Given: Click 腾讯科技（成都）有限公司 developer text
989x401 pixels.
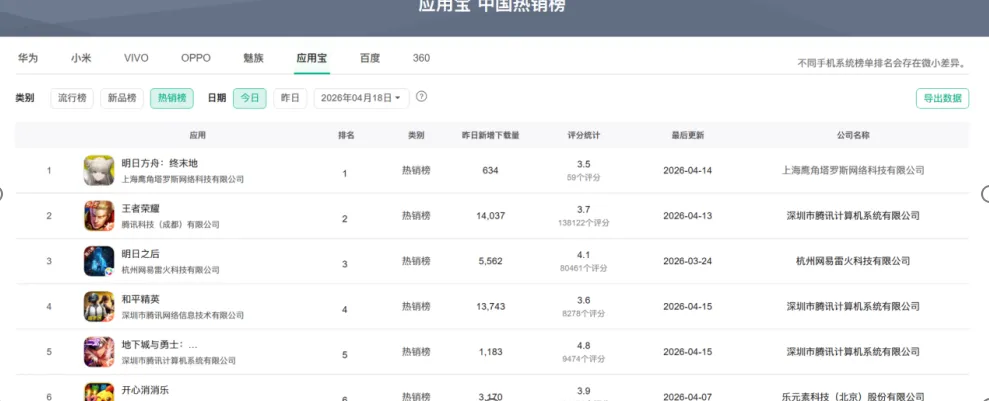Looking at the screenshot, I should tap(170, 224).
